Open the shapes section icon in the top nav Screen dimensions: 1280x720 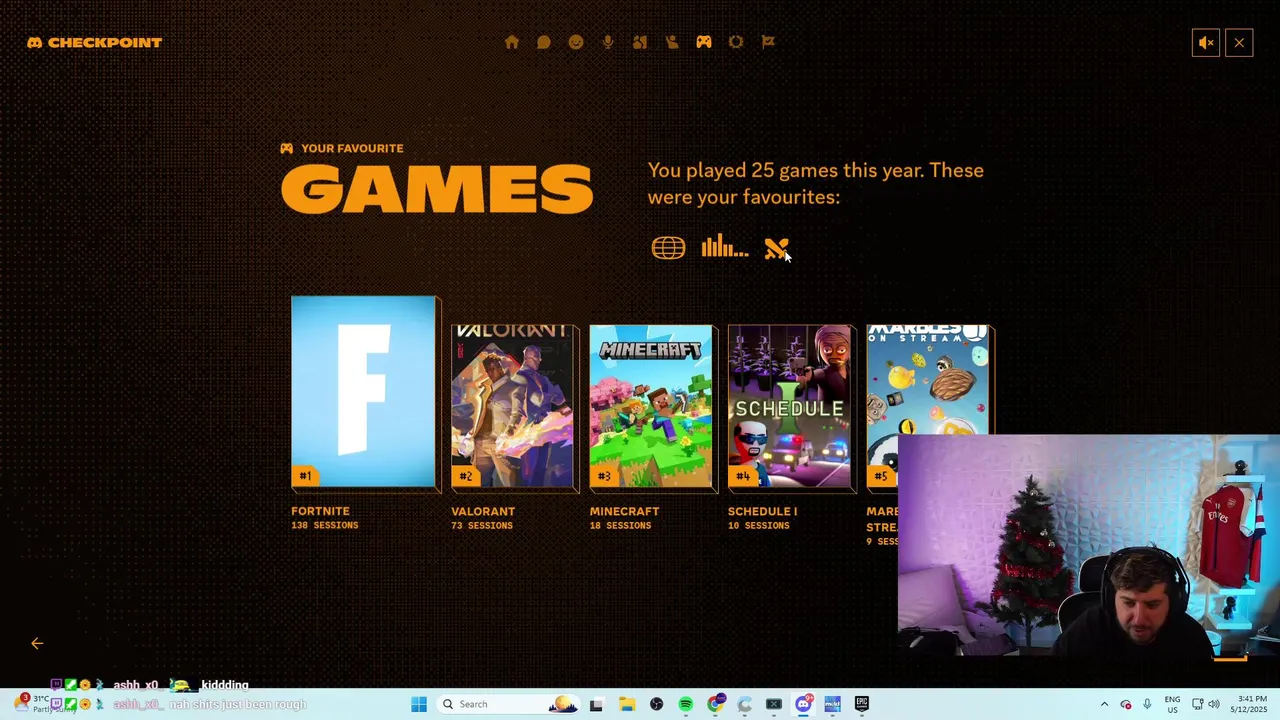point(640,42)
